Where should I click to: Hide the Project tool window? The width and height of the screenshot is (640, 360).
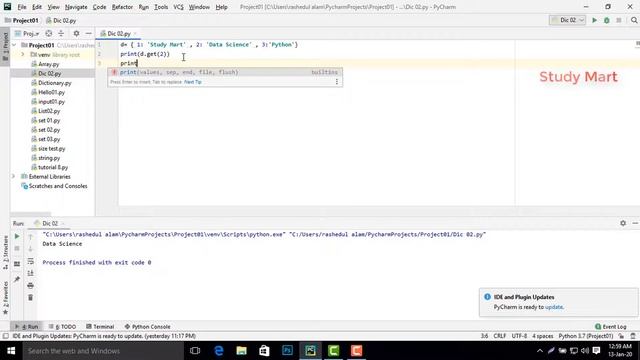click(x=89, y=33)
